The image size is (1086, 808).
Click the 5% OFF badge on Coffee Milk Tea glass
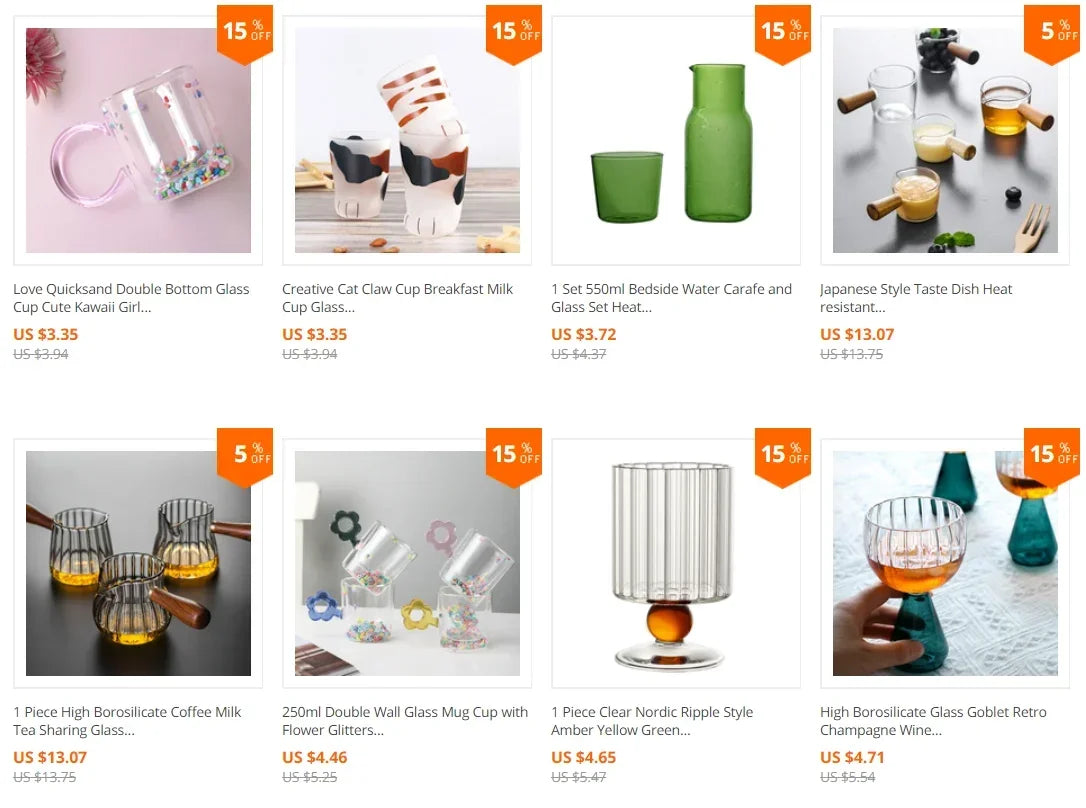click(x=245, y=457)
